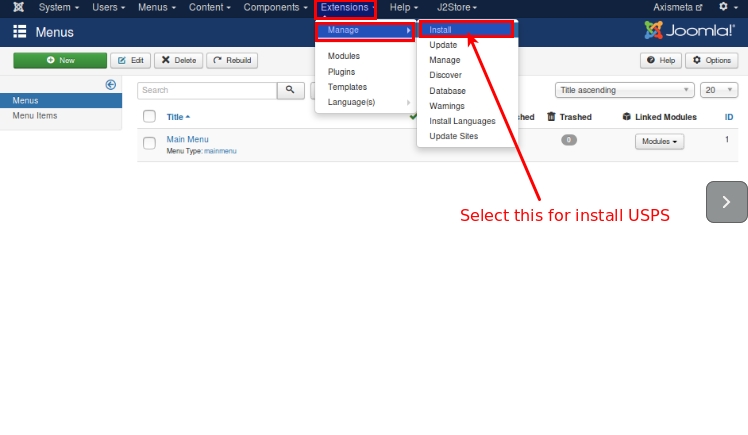Image resolution: width=748 pixels, height=435 pixels.
Task: Click the Edit toolbar button
Action: click(x=130, y=61)
